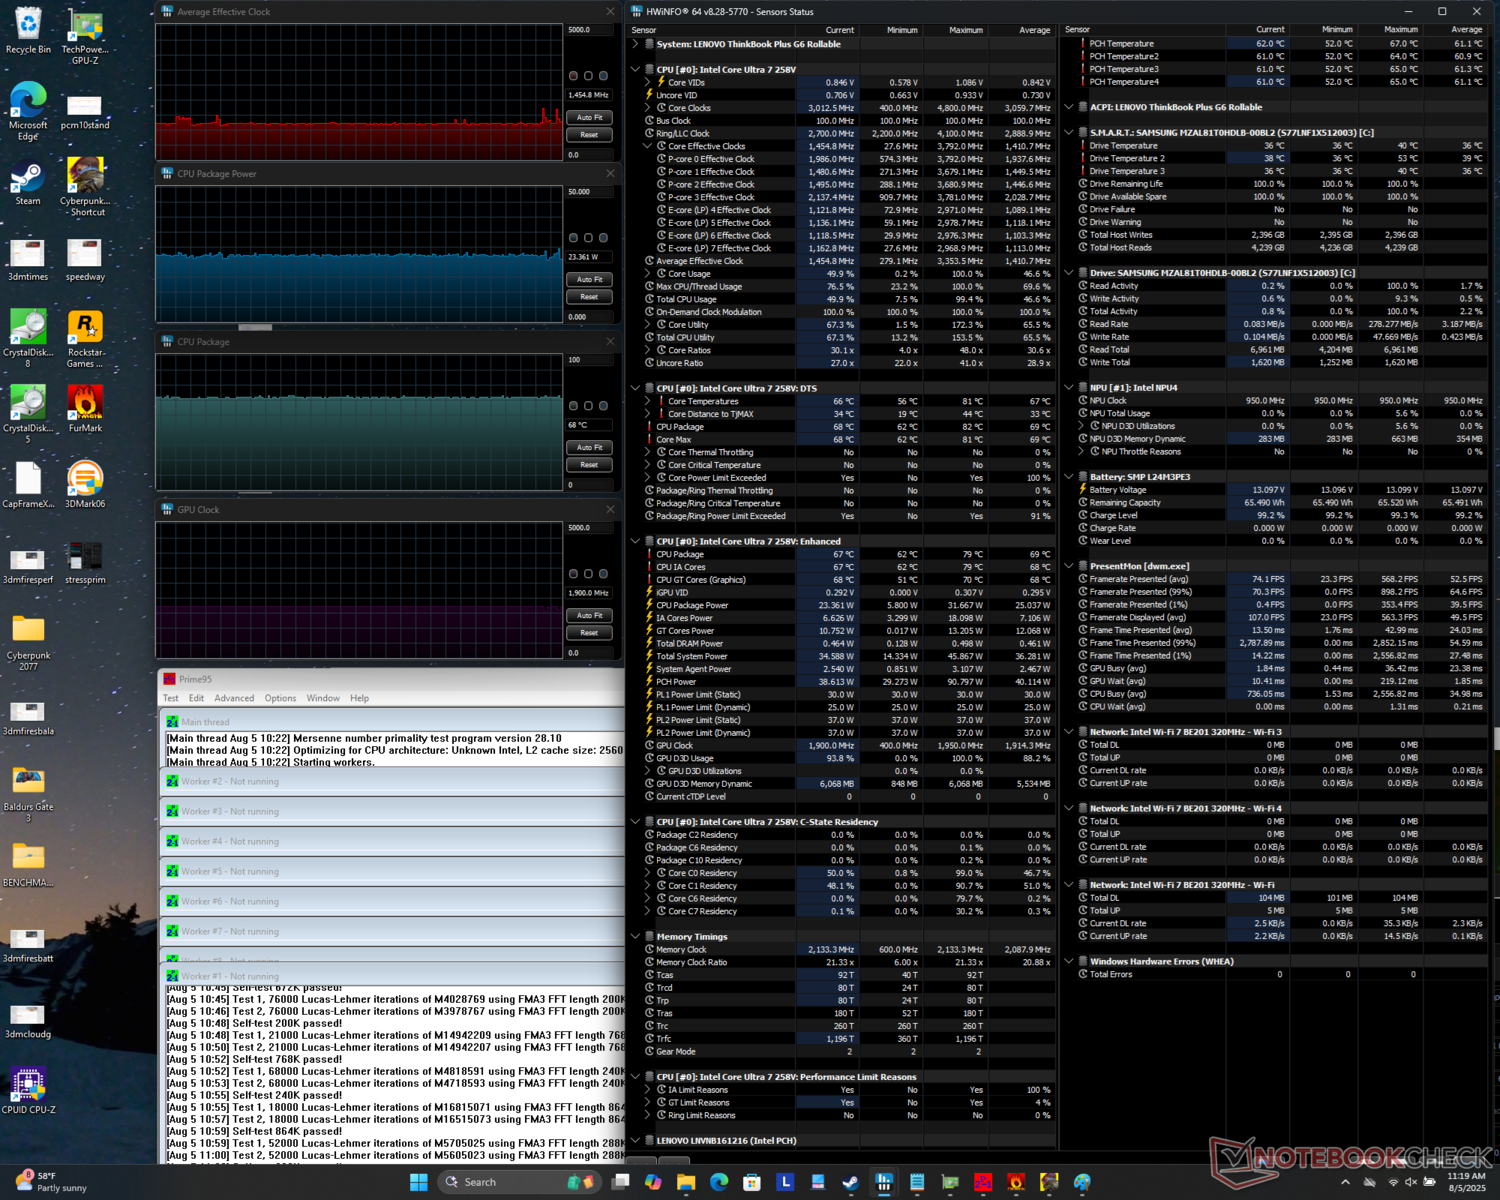Select first color circle in CPU Package Power graph
Screen dimensions: 1500x1200
pos(573,238)
